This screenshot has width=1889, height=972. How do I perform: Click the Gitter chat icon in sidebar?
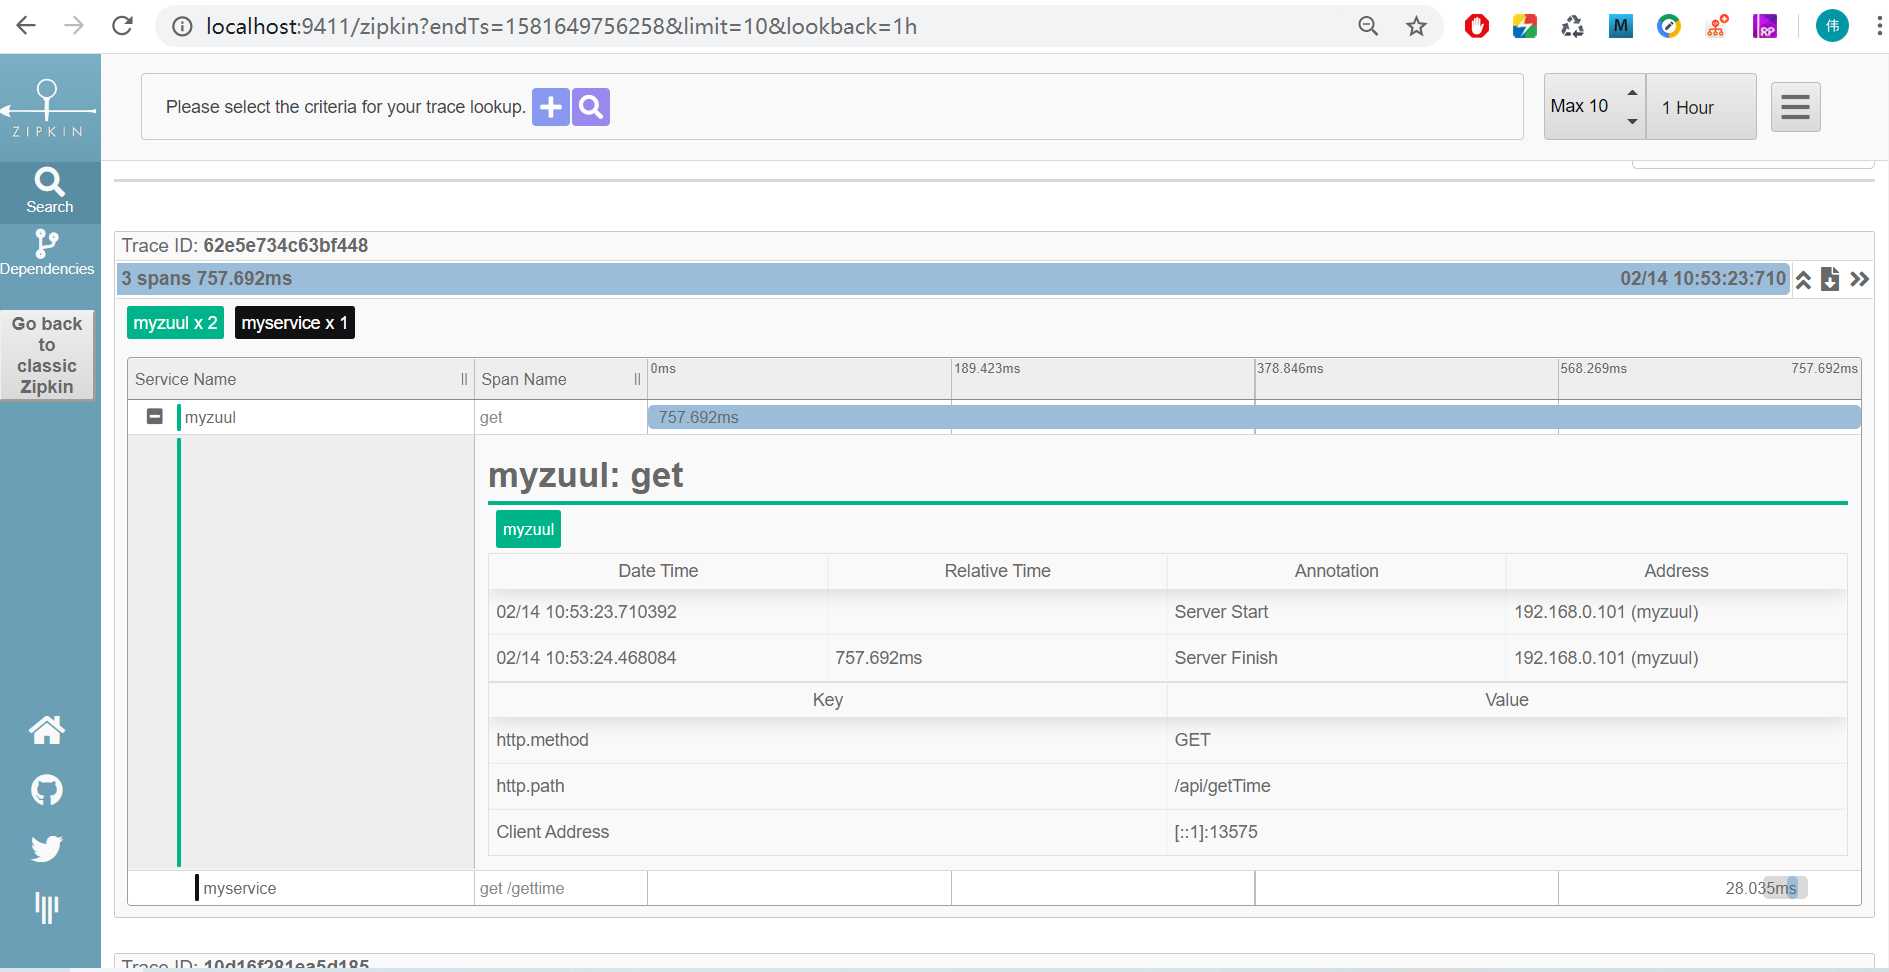(47, 908)
